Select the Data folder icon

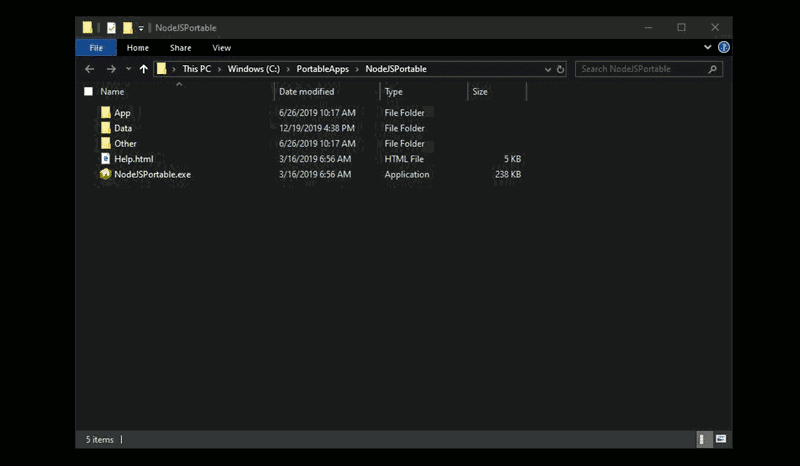point(106,128)
